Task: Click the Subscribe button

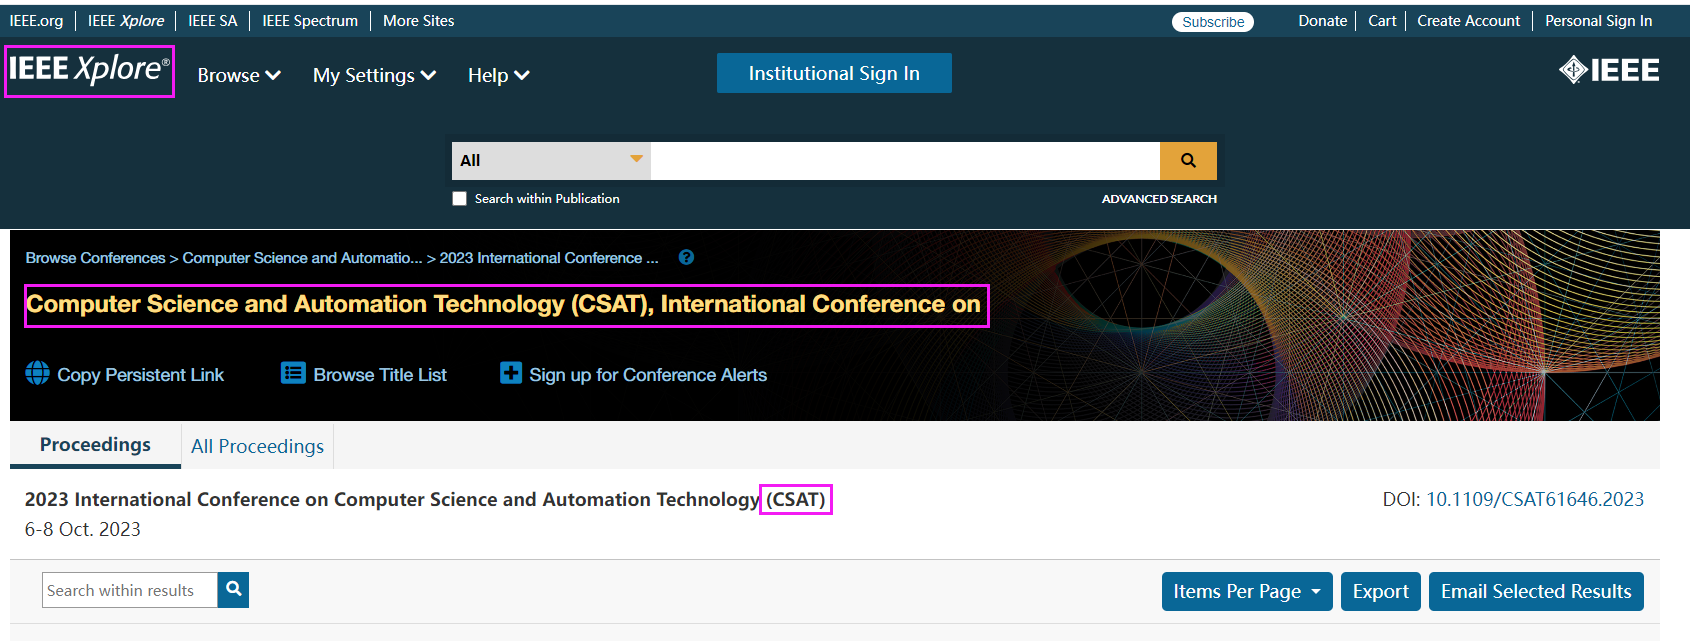Action: [1212, 22]
